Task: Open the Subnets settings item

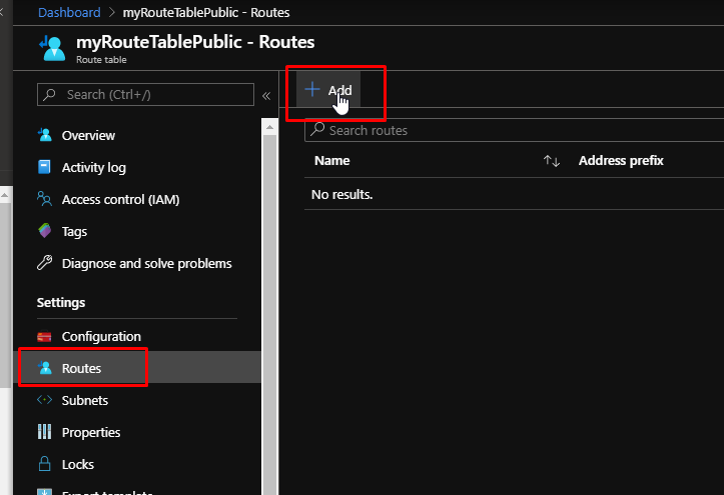Action: [85, 400]
